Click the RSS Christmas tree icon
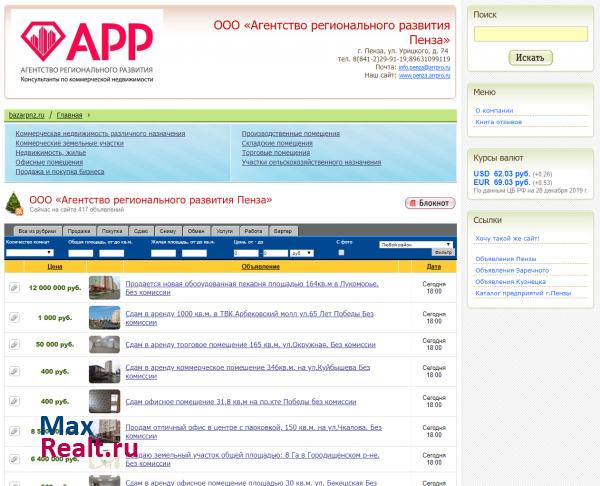 [x=15, y=203]
